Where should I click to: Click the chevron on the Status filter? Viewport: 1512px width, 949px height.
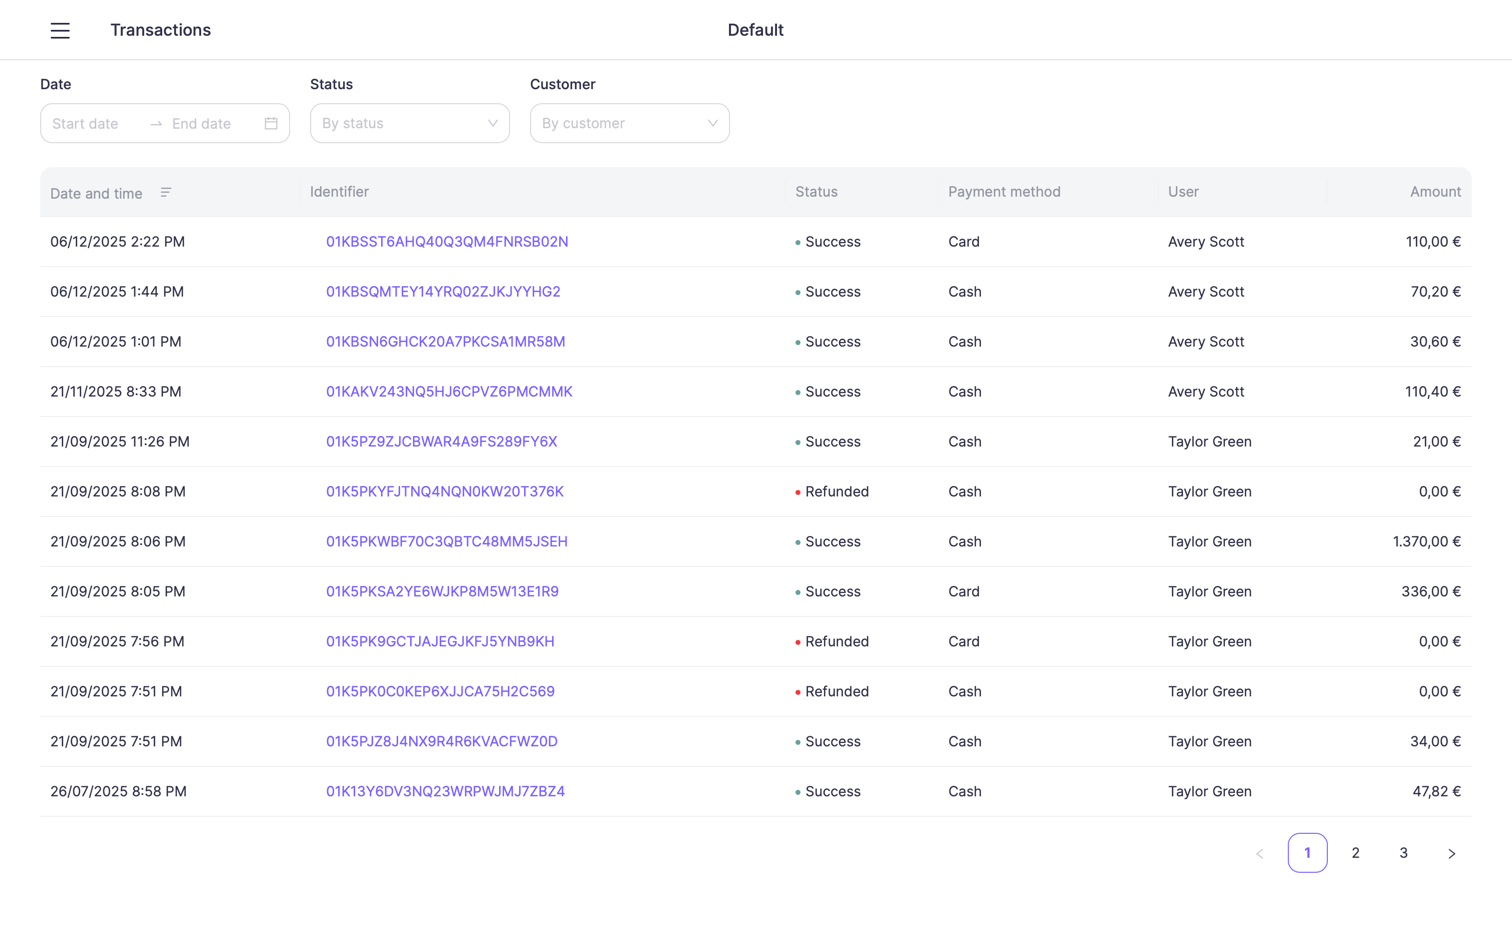click(491, 123)
